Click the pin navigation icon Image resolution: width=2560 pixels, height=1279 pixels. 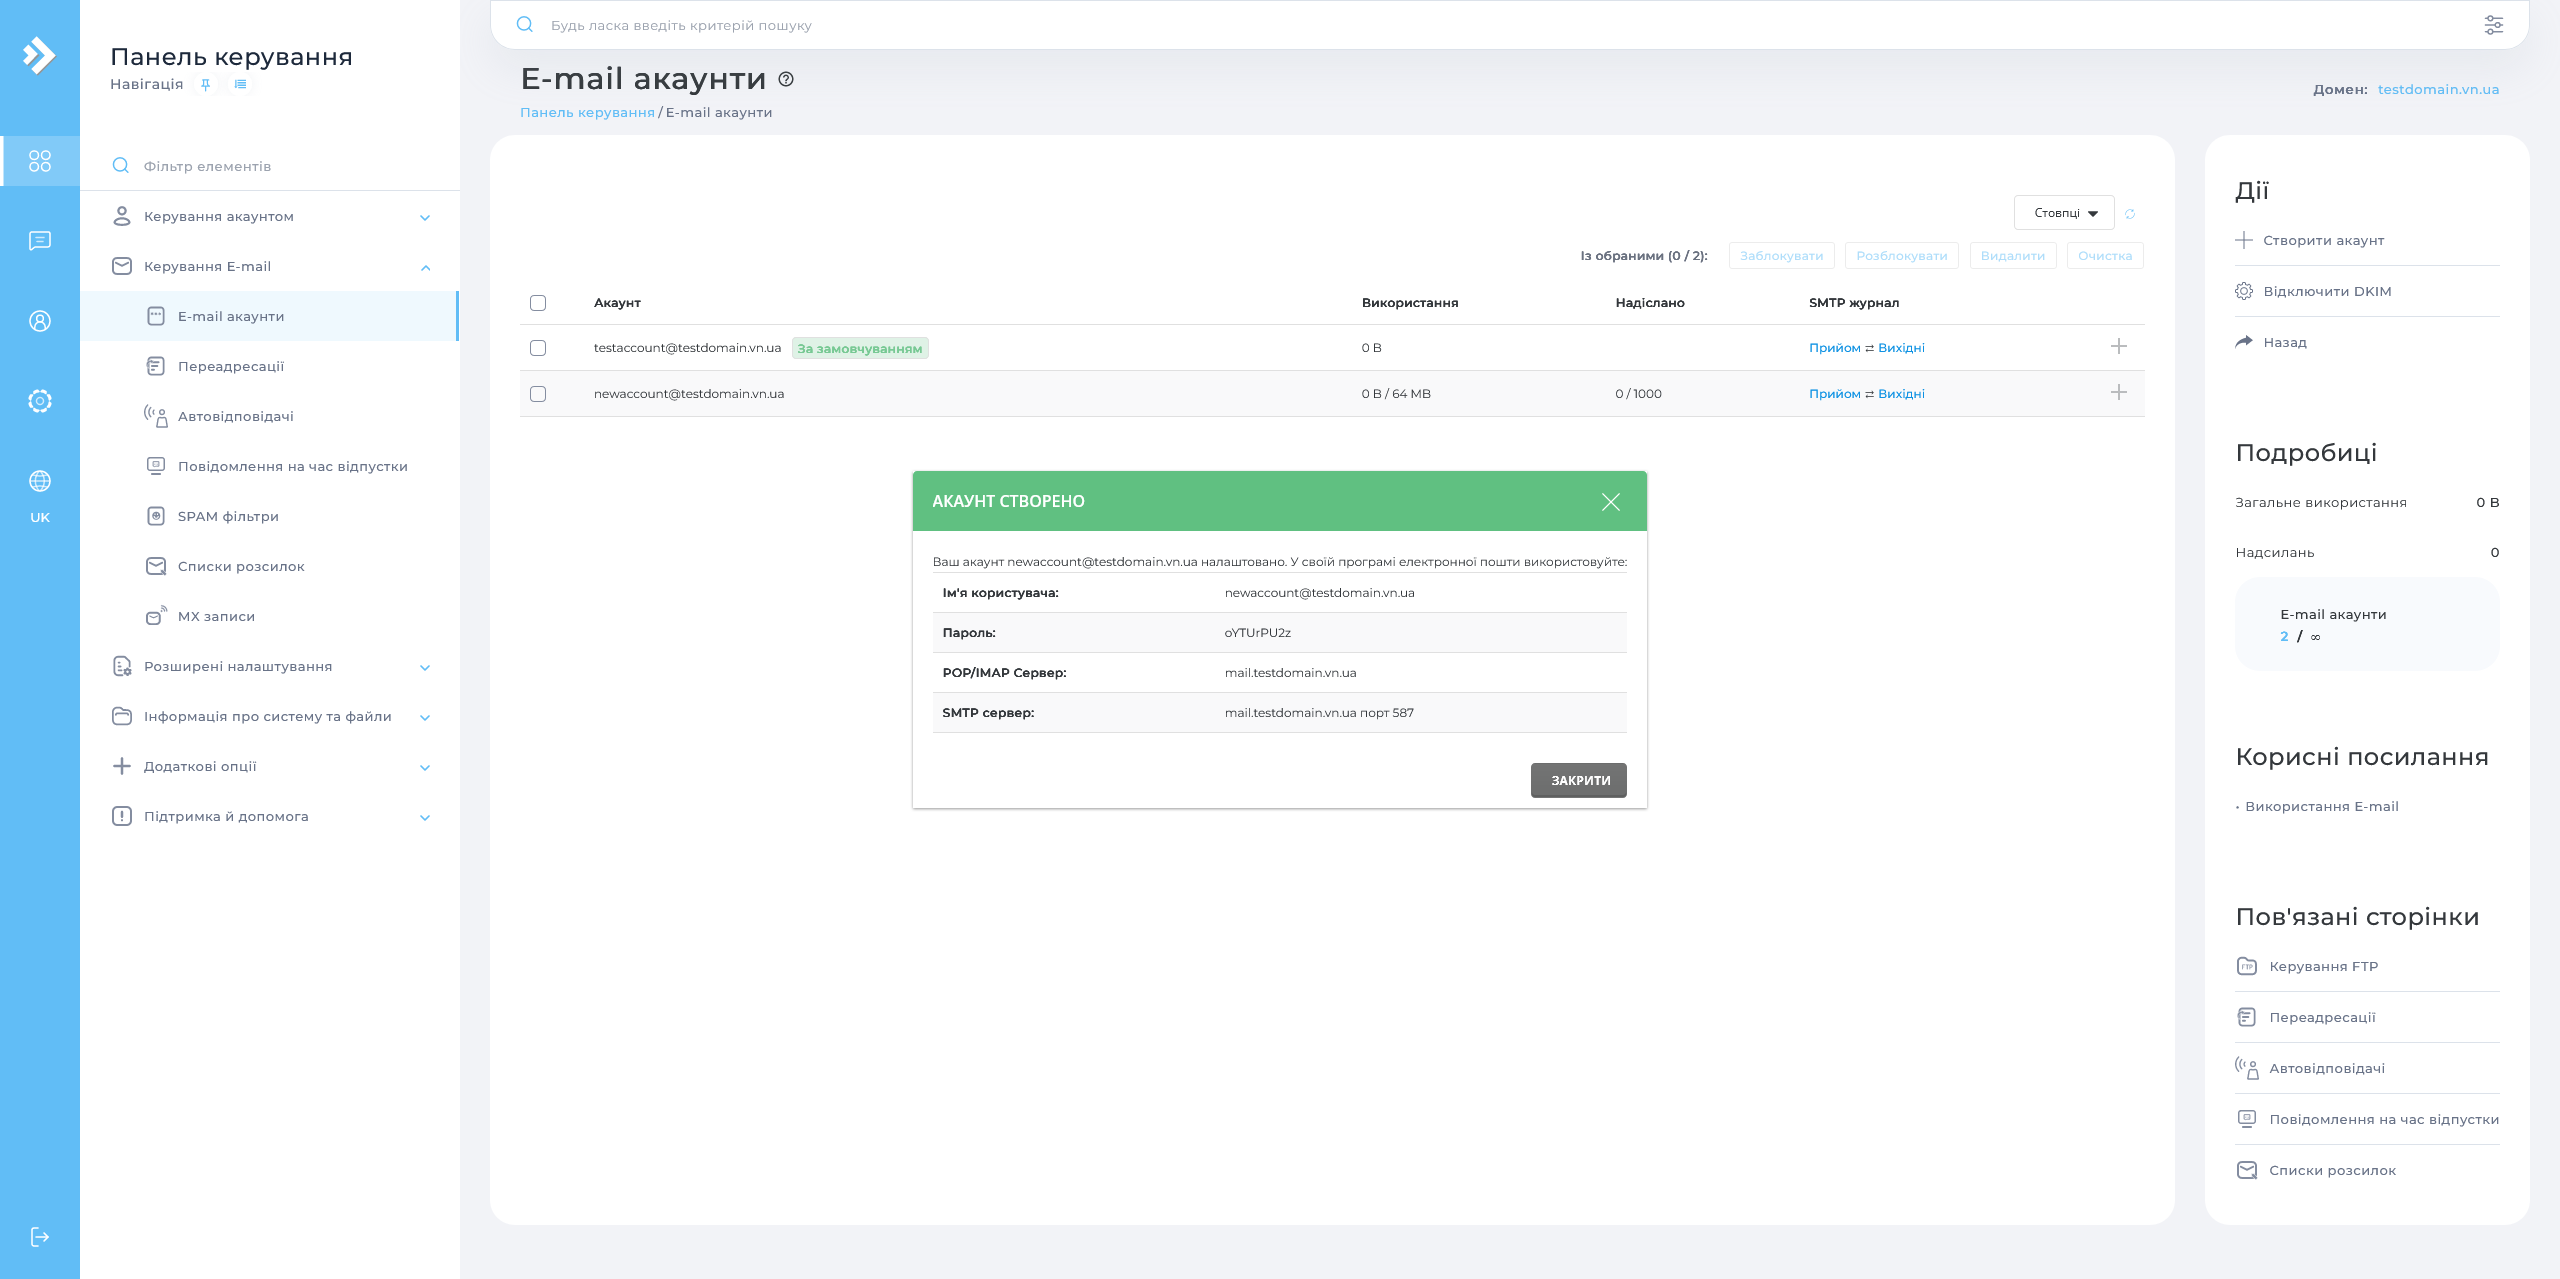click(x=205, y=85)
